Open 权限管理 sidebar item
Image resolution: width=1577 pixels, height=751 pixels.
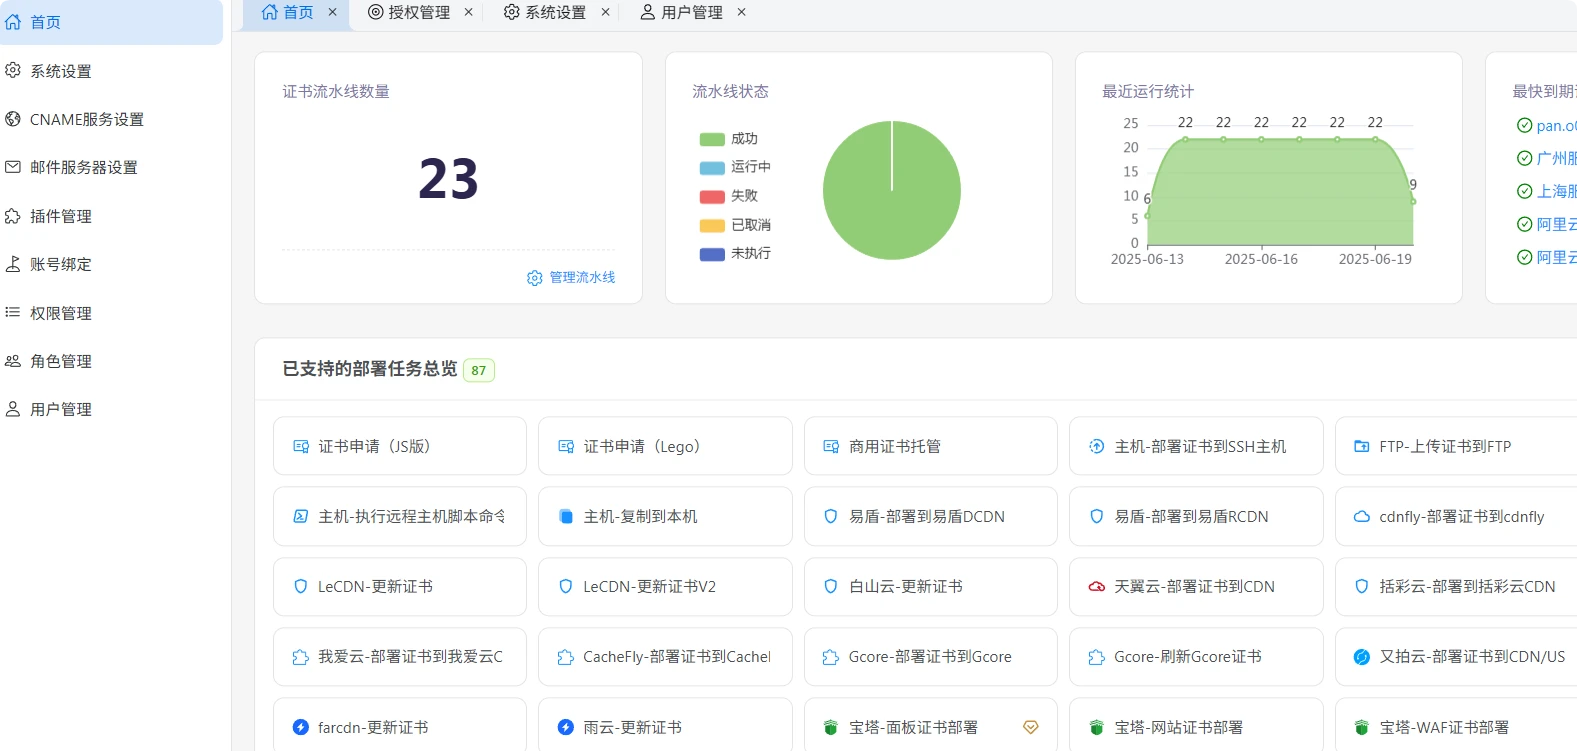point(110,313)
